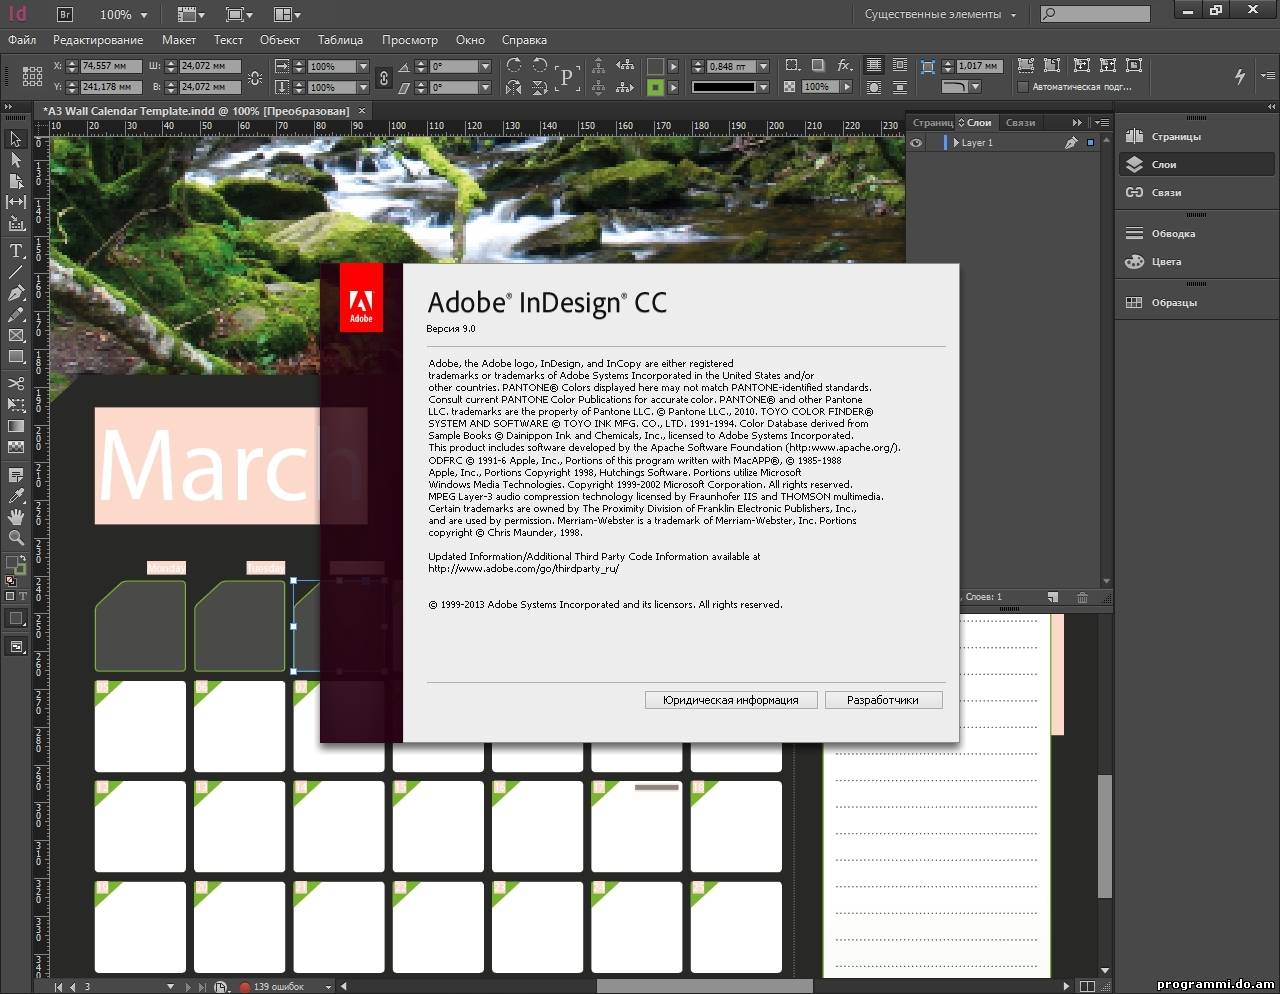The image size is (1280, 994).
Task: Toggle Layer 1 visibility eye
Action: point(915,143)
